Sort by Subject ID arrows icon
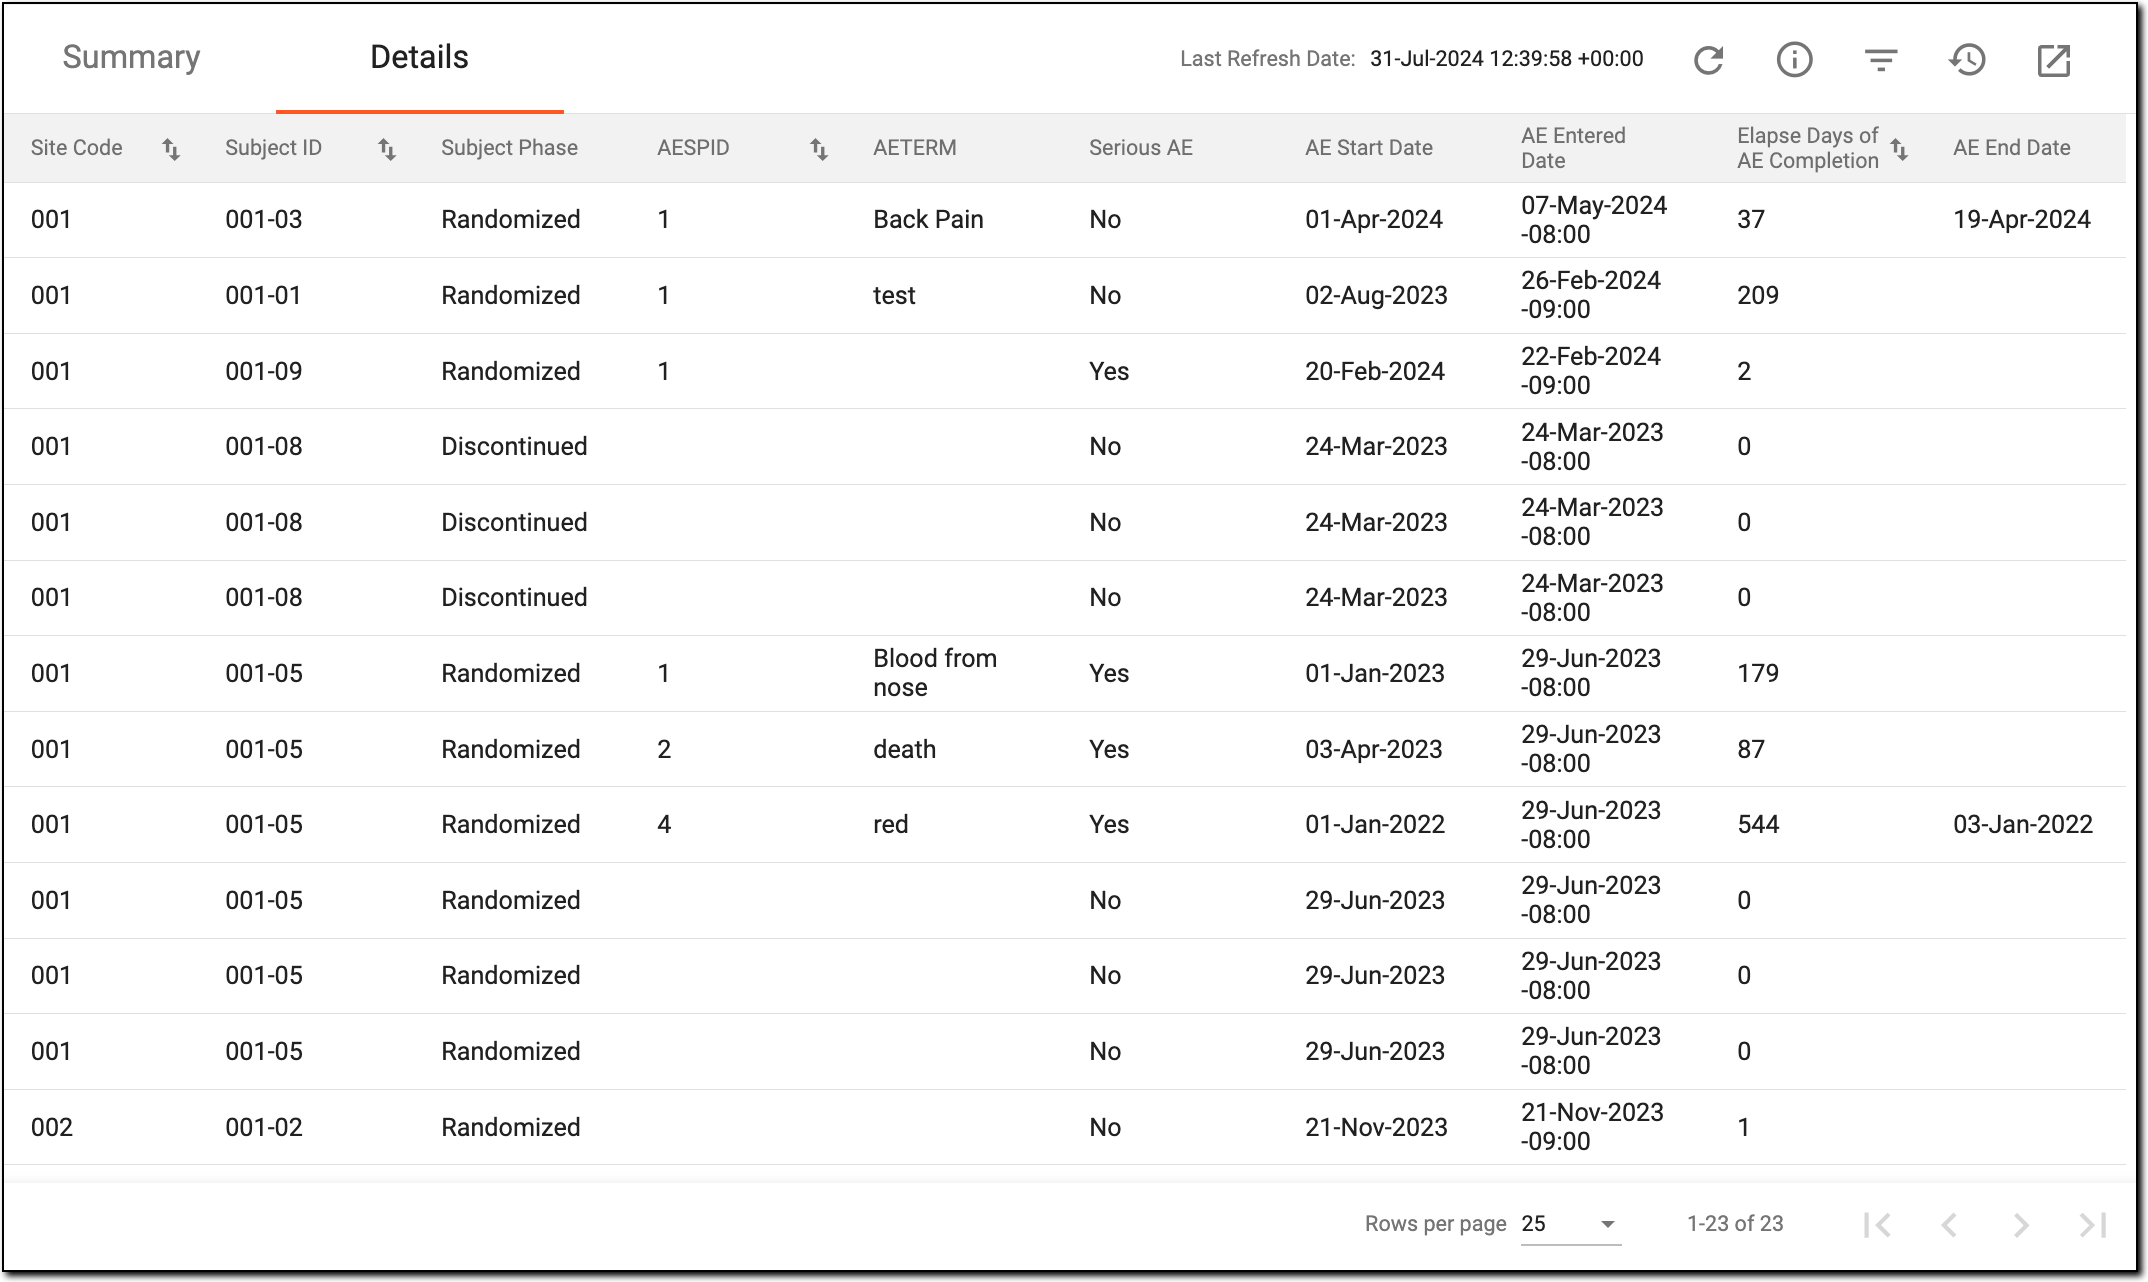The width and height of the screenshot is (2148, 1282). pos(387,149)
